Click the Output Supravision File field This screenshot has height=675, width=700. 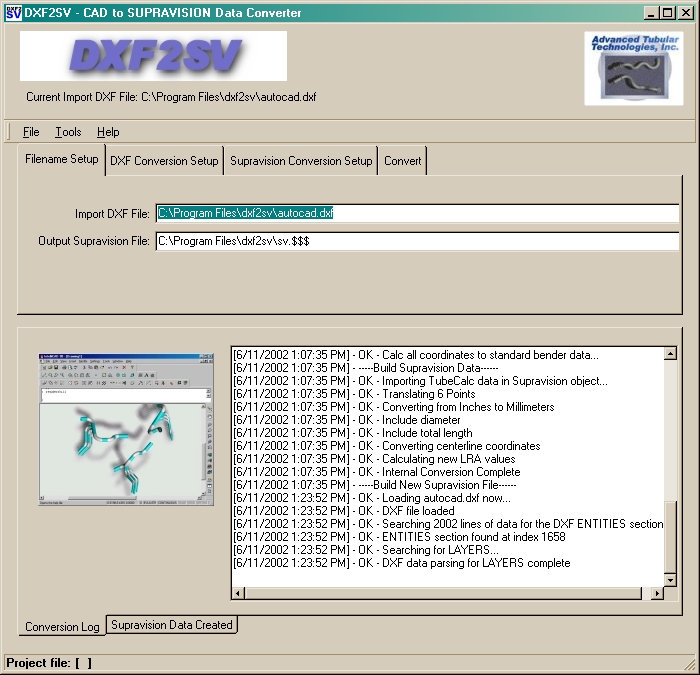pos(417,241)
